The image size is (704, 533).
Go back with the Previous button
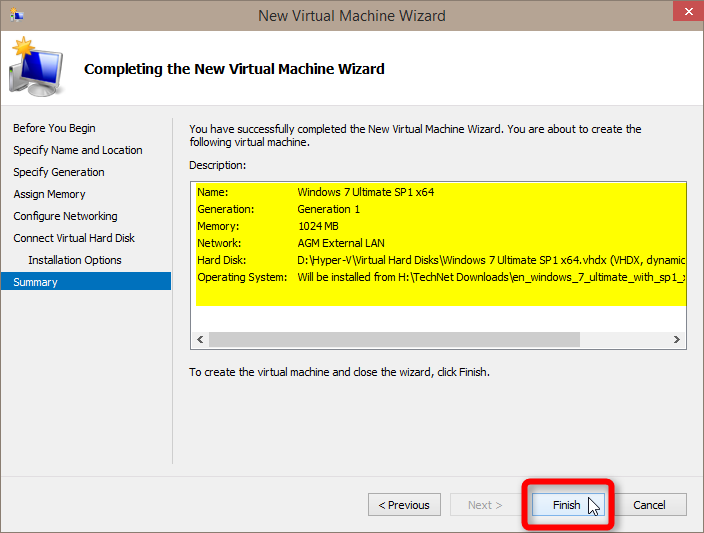(404, 505)
